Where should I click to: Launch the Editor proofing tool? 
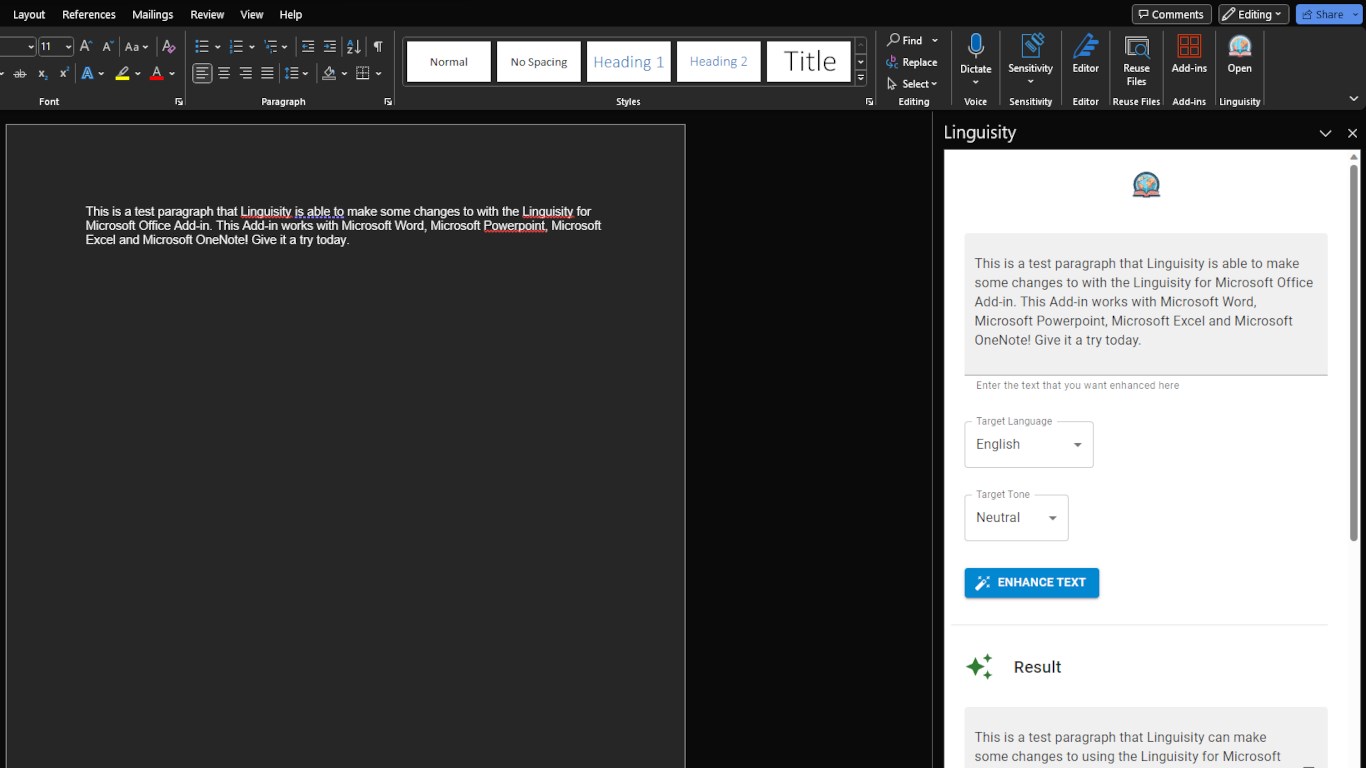1085,54
